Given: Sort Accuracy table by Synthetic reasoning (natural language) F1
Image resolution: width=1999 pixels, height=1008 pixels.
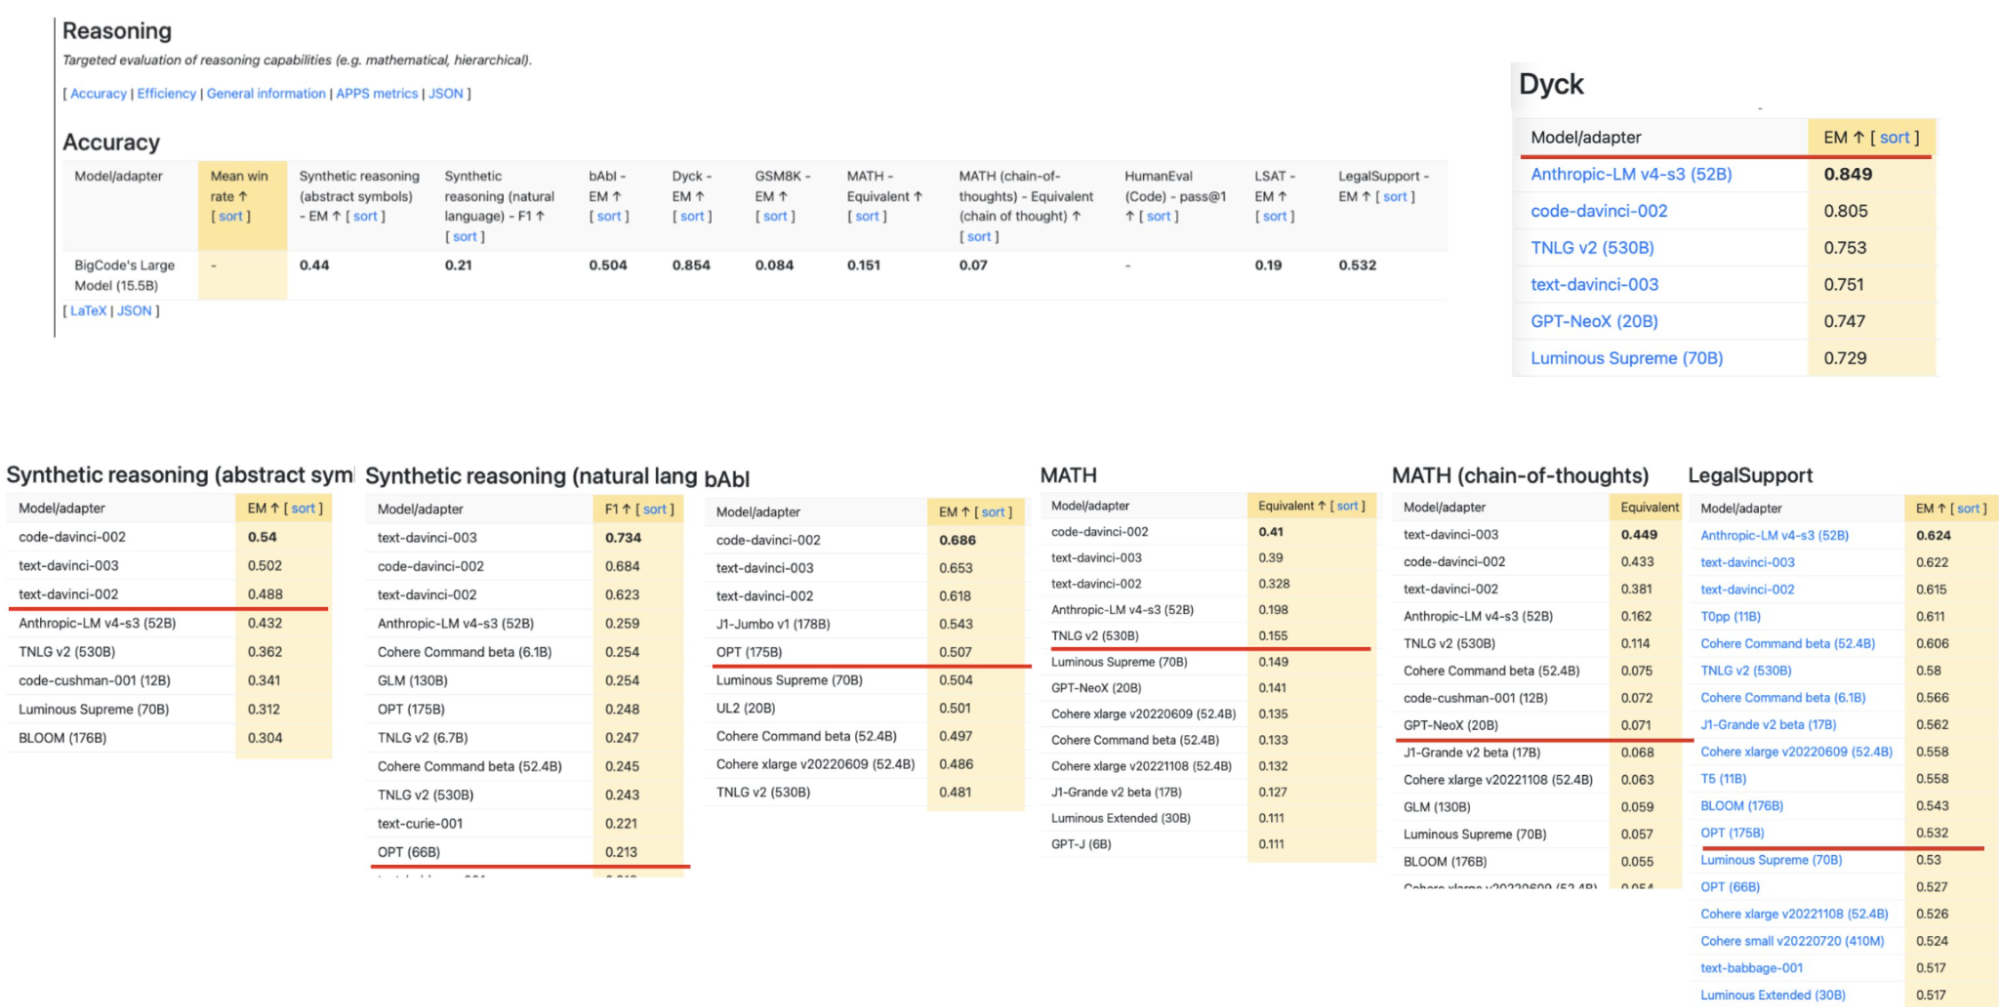Looking at the screenshot, I should [x=465, y=237].
